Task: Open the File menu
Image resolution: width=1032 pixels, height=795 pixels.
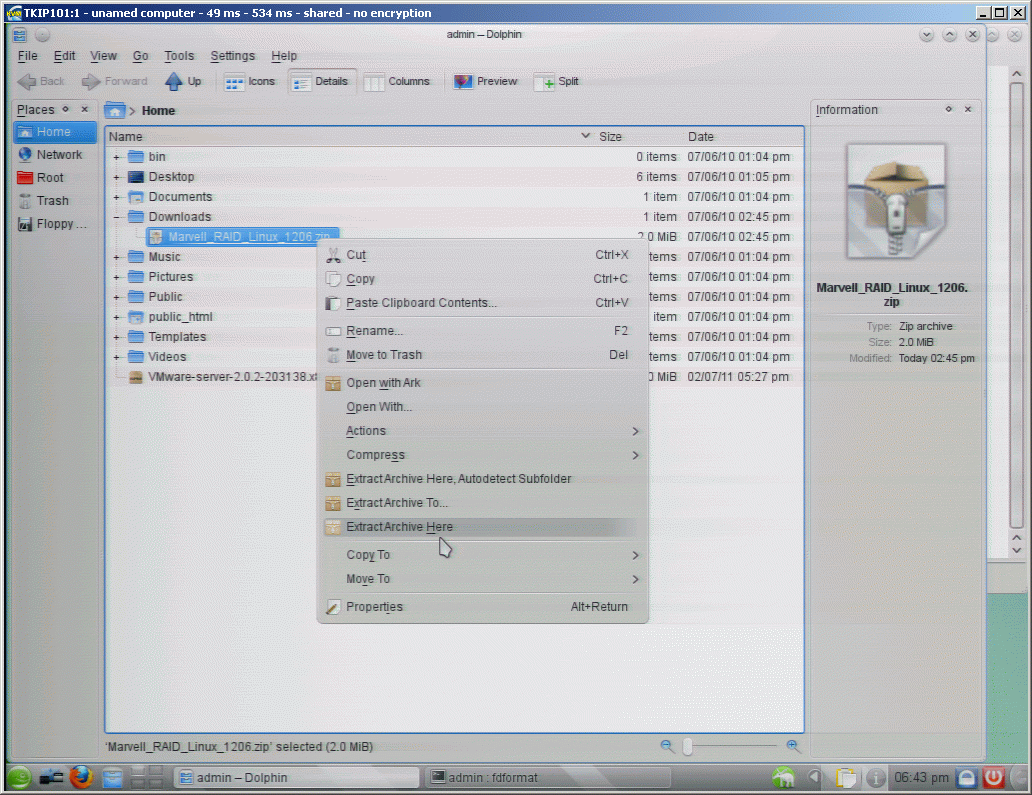Action: pos(28,56)
